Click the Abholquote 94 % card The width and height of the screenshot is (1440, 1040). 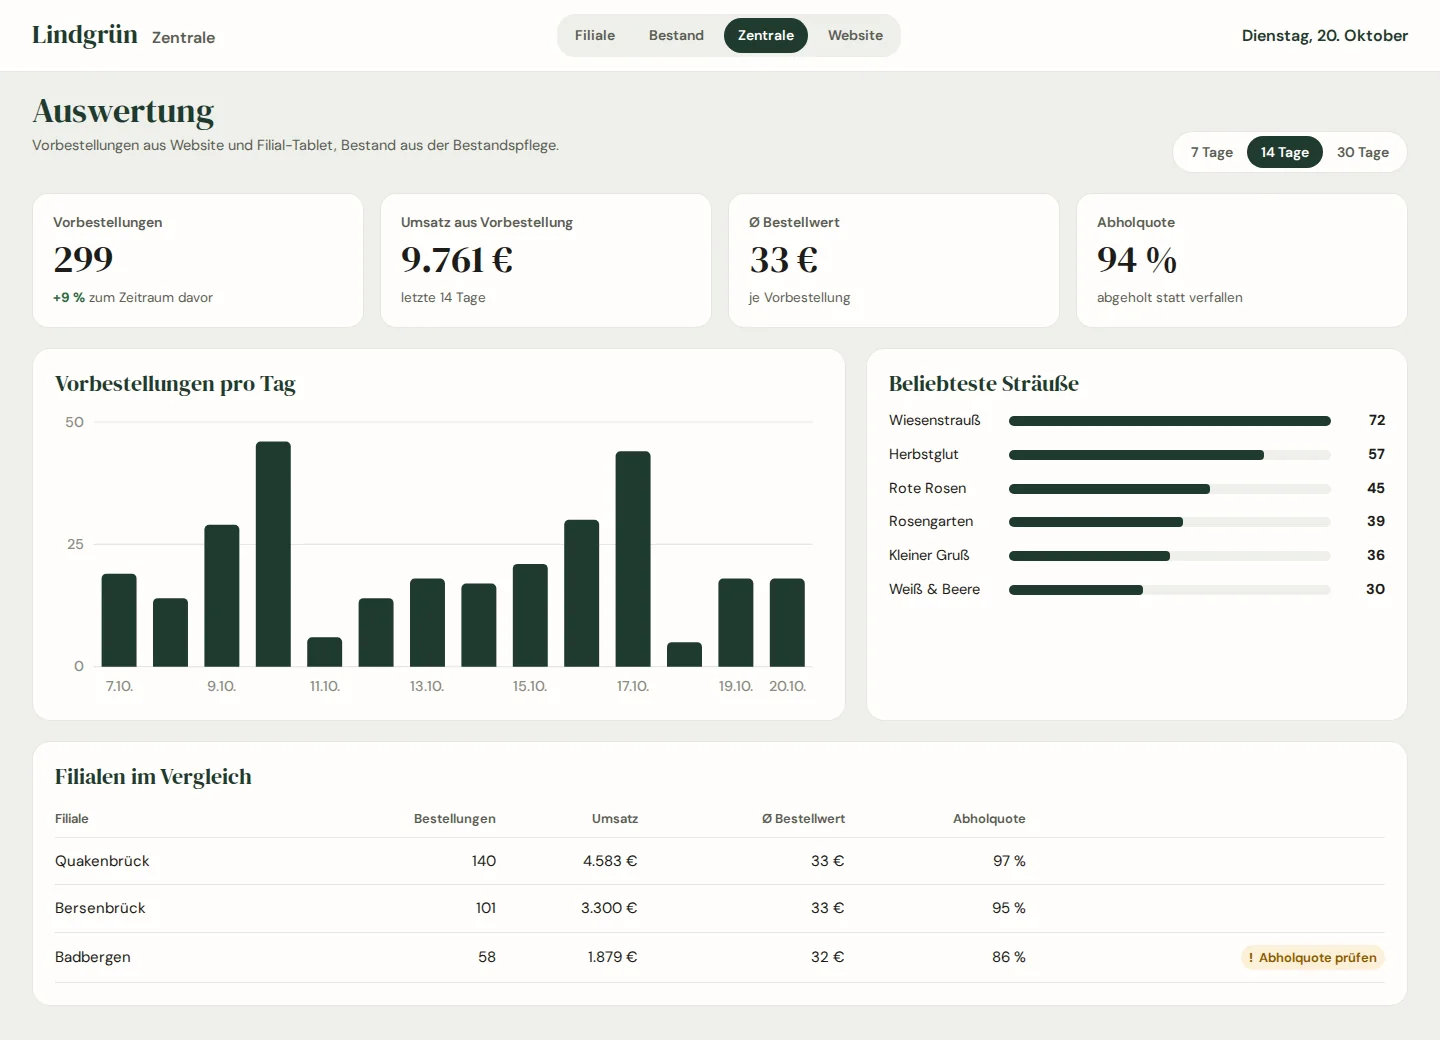click(1242, 260)
